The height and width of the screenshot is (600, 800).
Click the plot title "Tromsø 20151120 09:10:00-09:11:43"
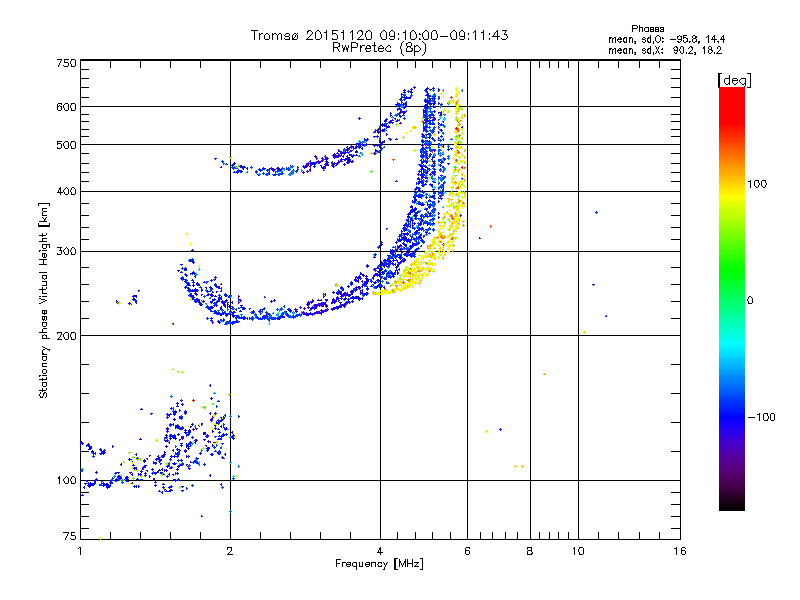point(379,35)
